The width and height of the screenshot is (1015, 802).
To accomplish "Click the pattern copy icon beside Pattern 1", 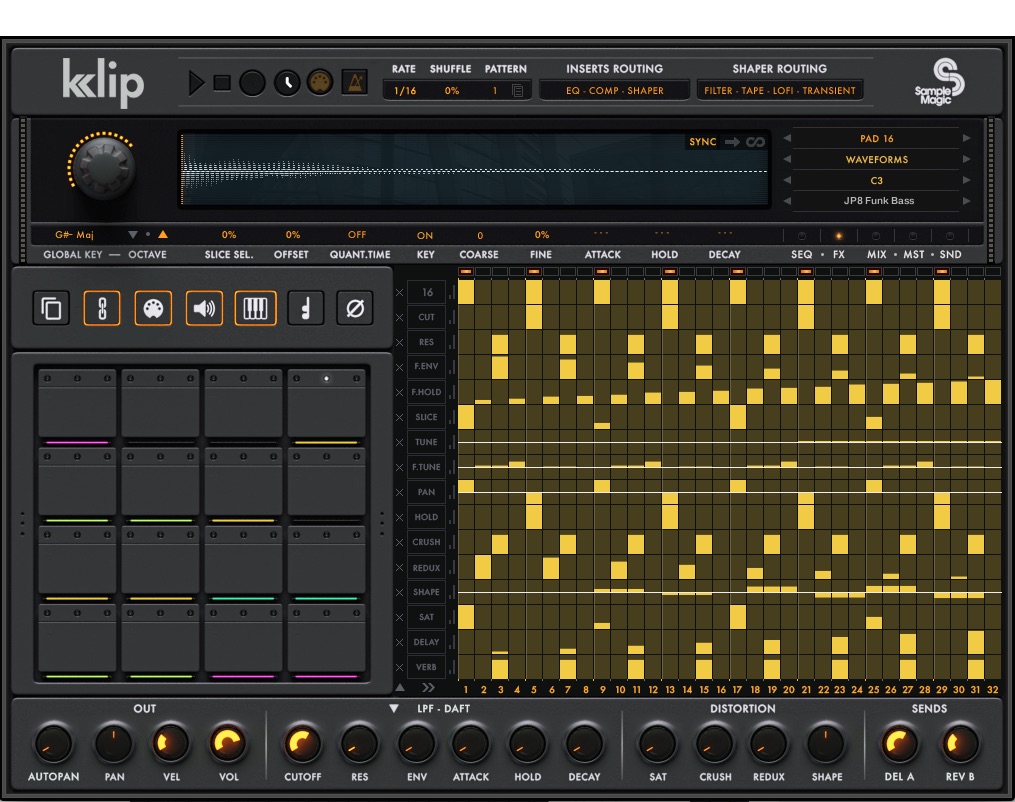I will pos(518,91).
